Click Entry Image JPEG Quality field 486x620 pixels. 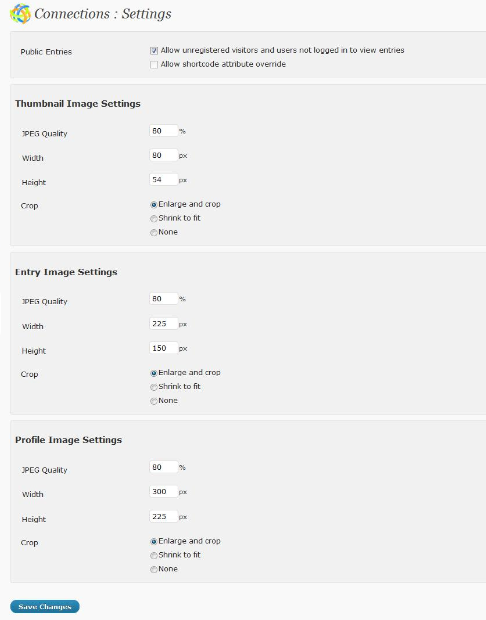point(164,299)
